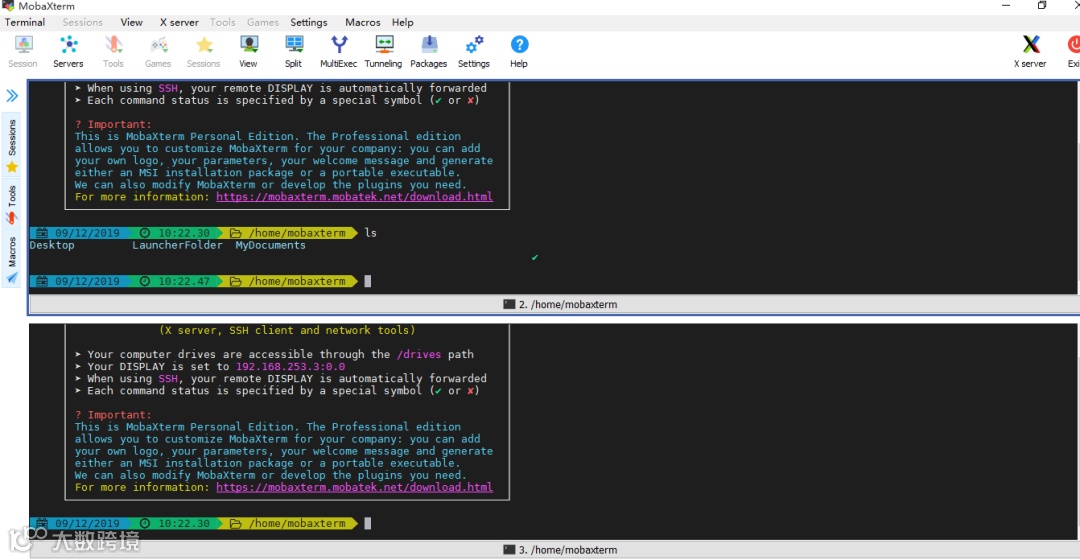Click the X server toolbar icon
This screenshot has height=560, width=1080.
pyautogui.click(x=1030, y=52)
